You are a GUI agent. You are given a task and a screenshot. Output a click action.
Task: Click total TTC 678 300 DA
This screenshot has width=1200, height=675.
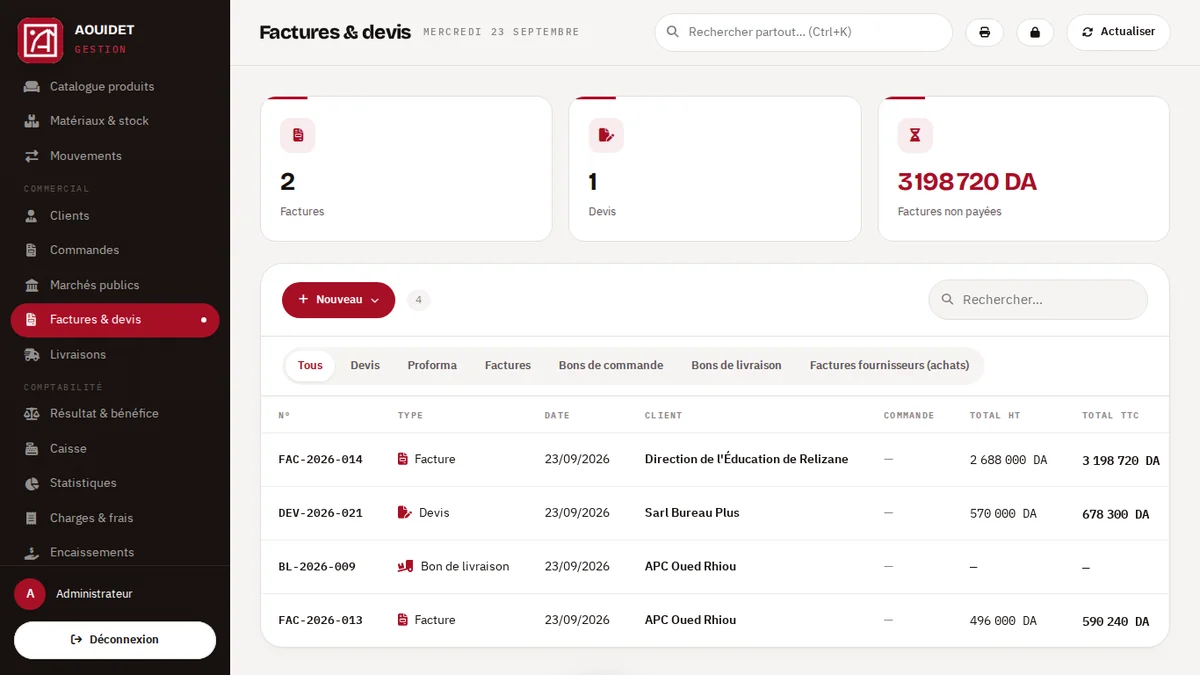click(x=1116, y=514)
